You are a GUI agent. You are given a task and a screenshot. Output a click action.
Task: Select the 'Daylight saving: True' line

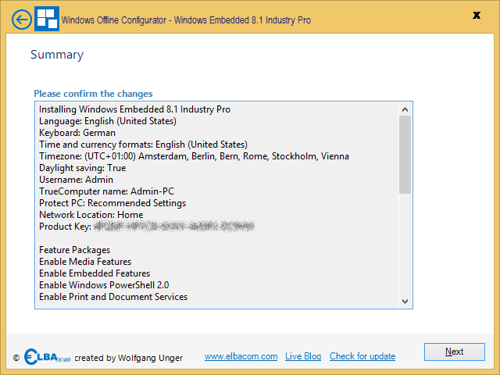(82, 168)
